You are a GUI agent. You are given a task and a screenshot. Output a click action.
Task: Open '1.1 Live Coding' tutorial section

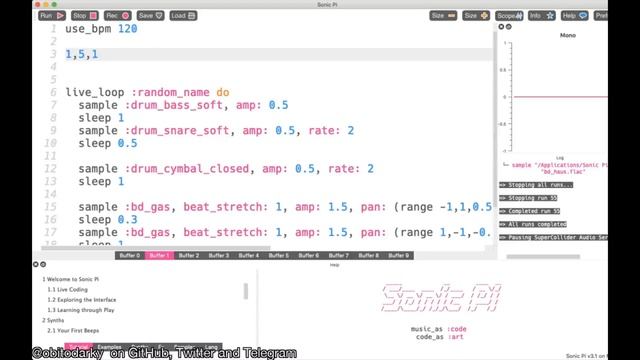[x=67, y=289]
